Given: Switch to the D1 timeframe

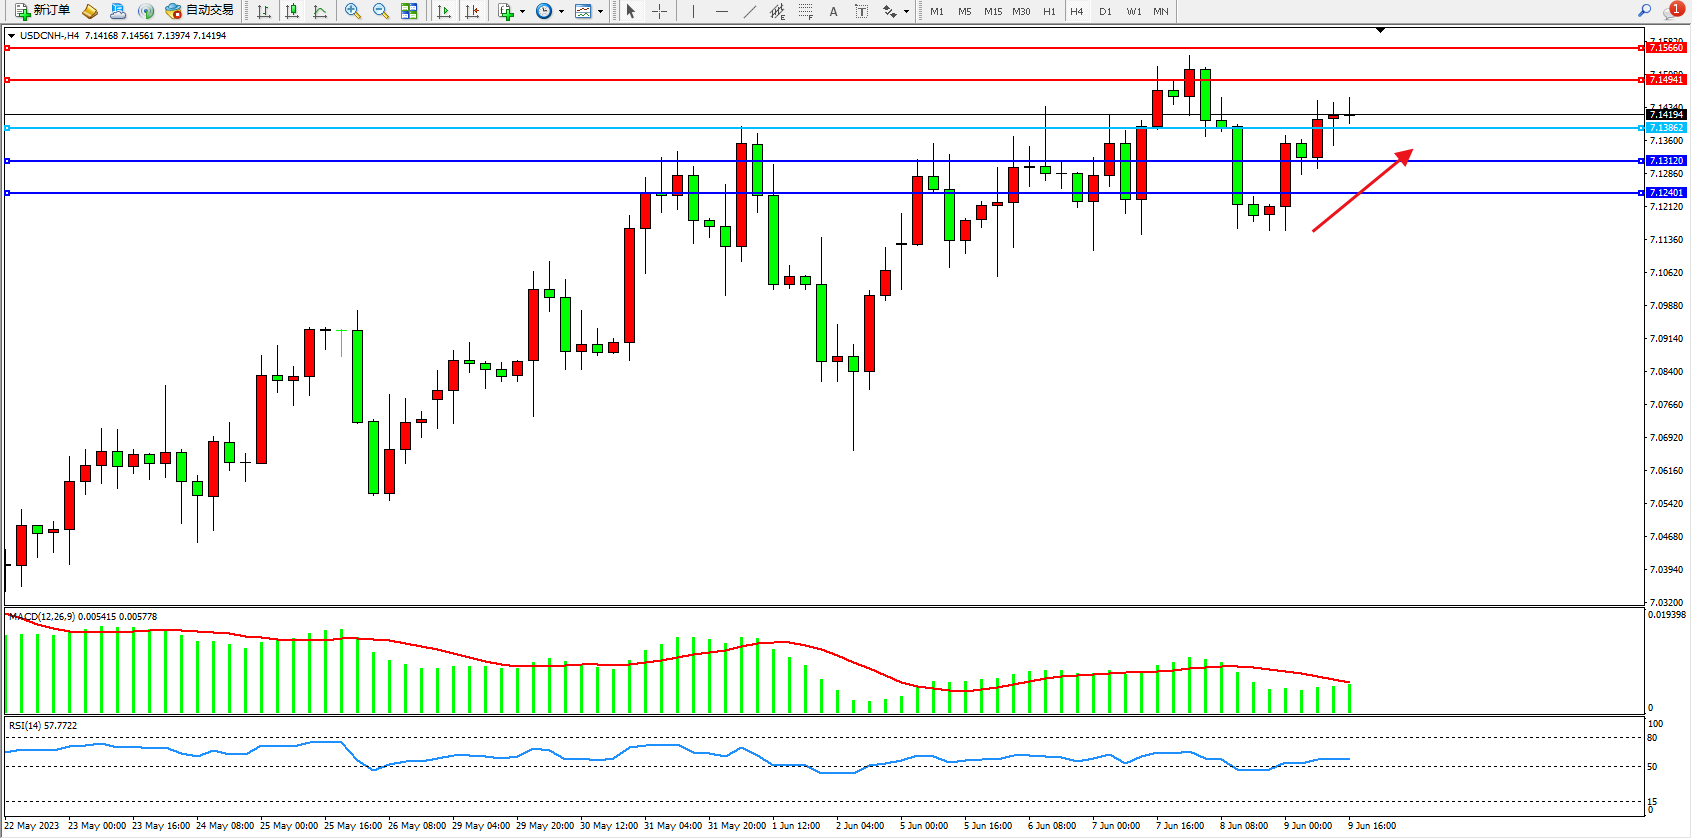Looking at the screenshot, I should pos(1105,11).
